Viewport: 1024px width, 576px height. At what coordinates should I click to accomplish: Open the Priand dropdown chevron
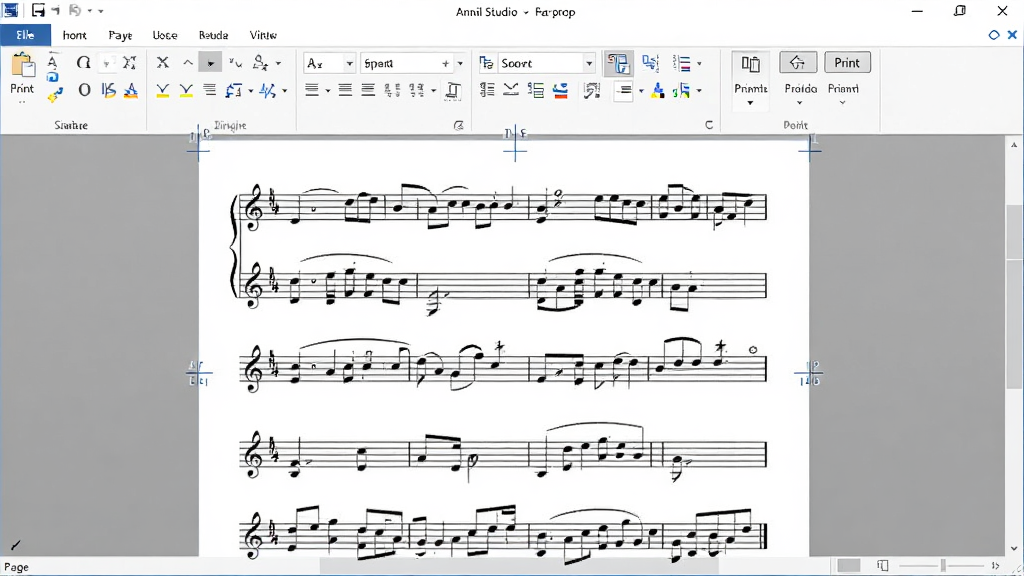[x=842, y=103]
